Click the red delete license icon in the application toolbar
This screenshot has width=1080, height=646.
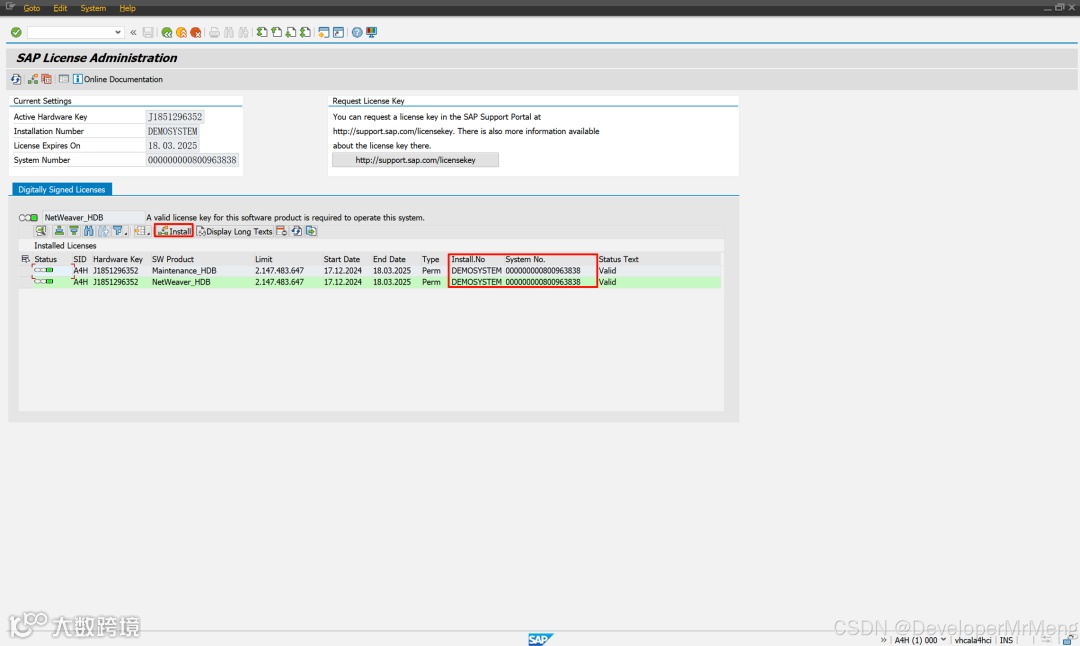pyautogui.click(x=46, y=79)
